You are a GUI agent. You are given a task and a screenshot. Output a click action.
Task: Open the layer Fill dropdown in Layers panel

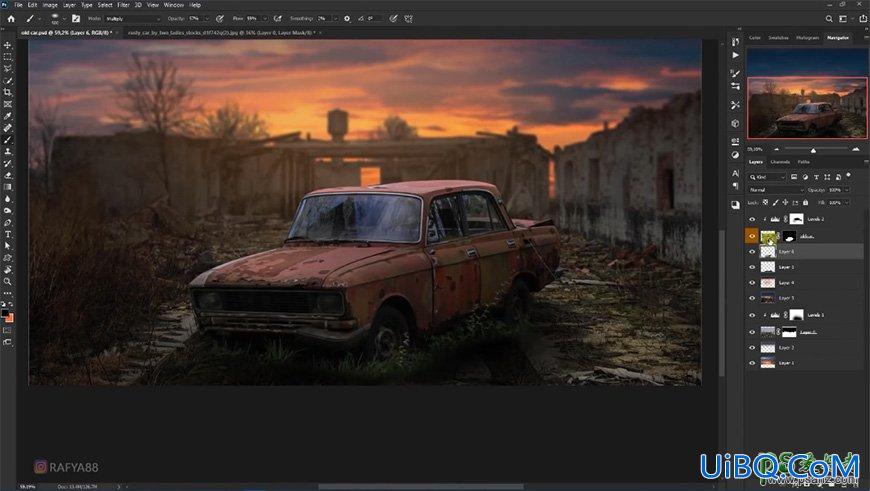pyautogui.click(x=846, y=203)
